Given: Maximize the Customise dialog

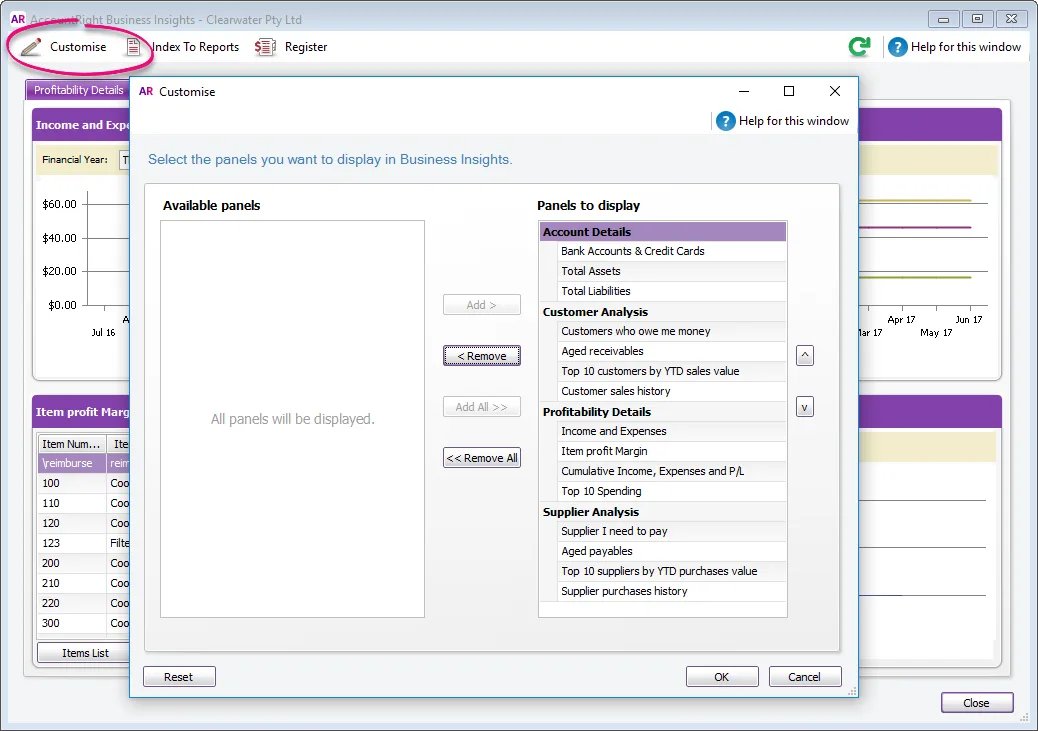Looking at the screenshot, I should tap(788, 91).
